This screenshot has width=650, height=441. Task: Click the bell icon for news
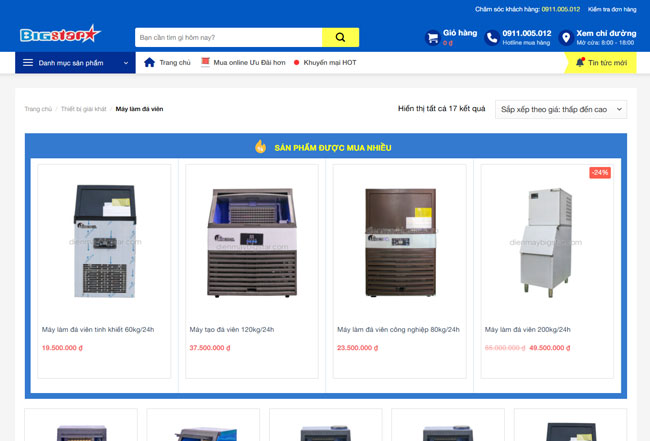579,62
